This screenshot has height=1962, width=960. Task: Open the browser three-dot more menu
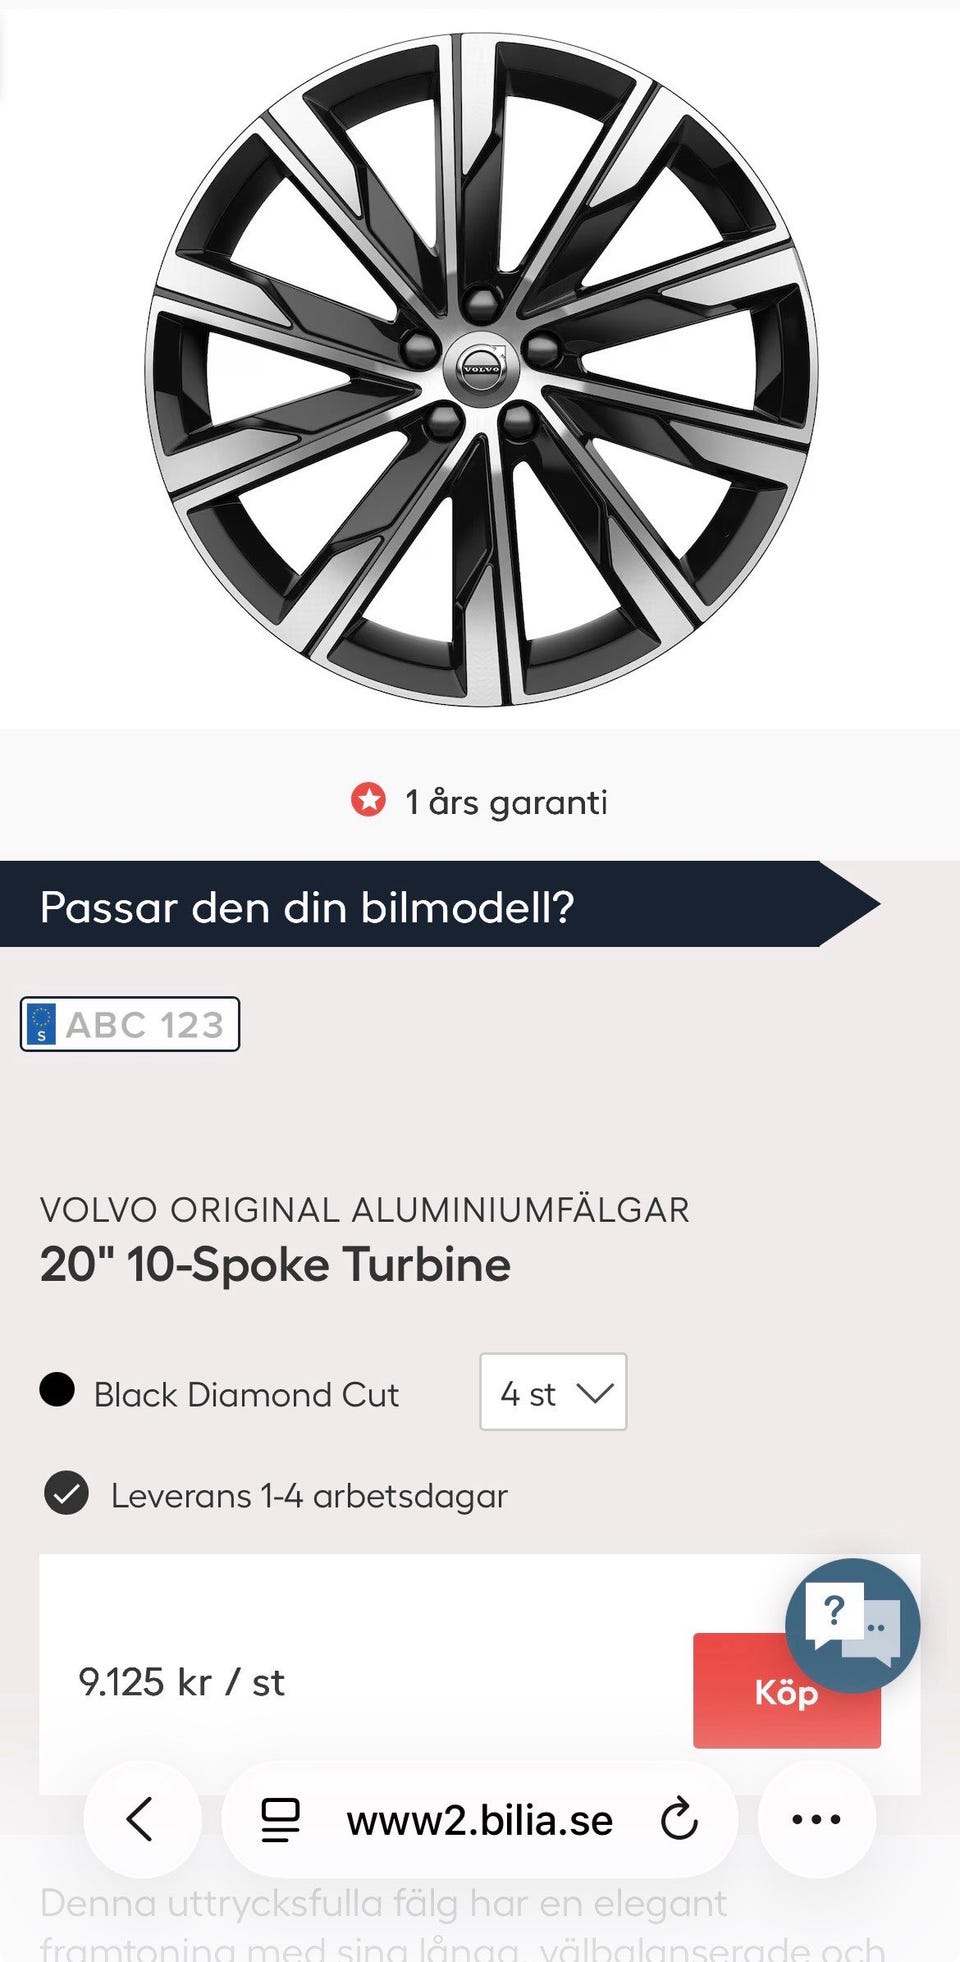pos(816,1819)
